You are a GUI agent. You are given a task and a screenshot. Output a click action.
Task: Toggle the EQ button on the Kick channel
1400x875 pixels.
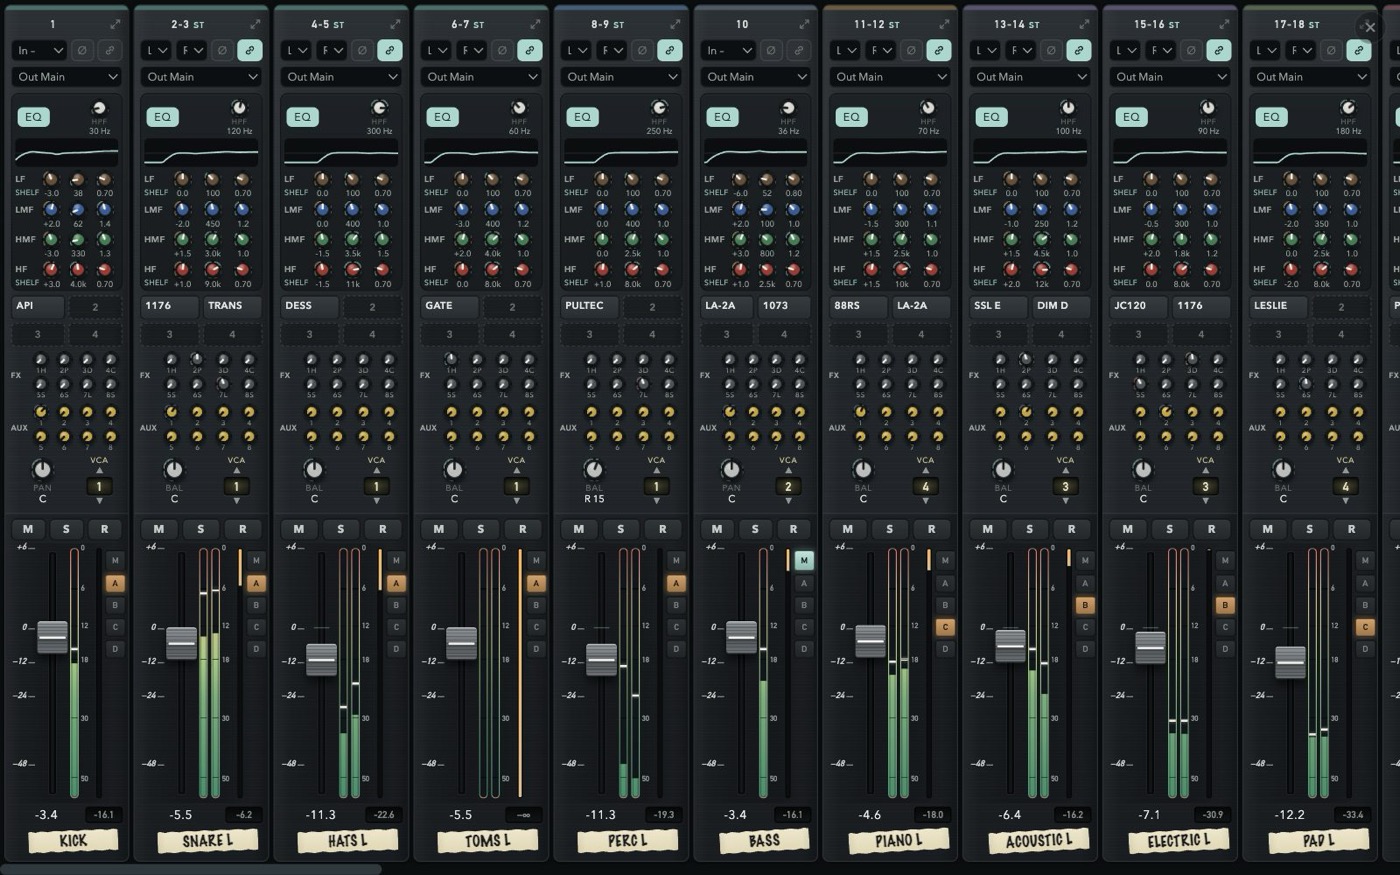pyautogui.click(x=33, y=117)
